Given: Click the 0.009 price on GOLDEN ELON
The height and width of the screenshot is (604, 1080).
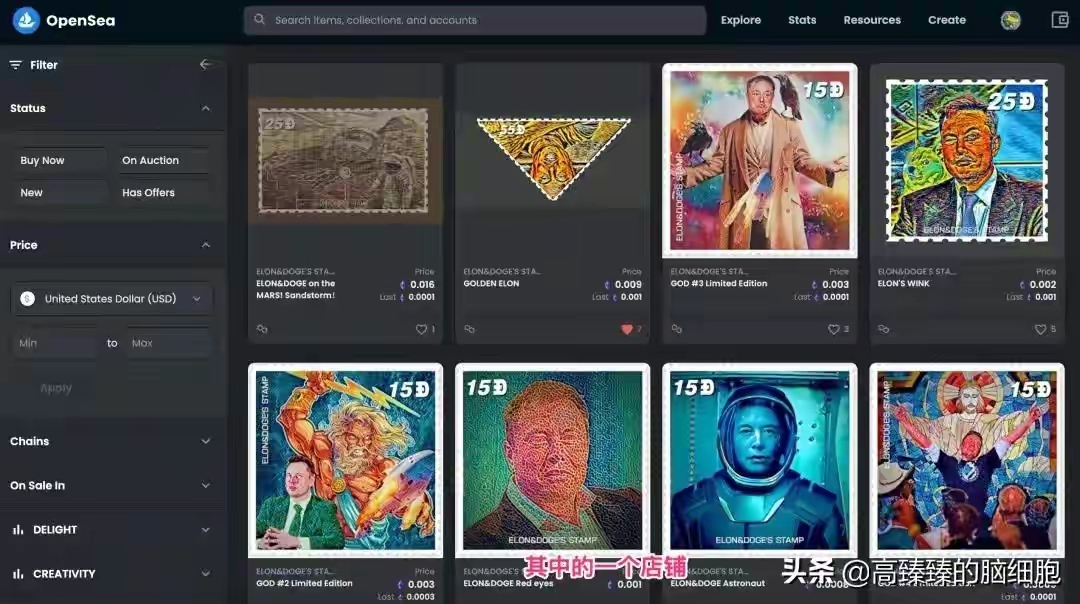Looking at the screenshot, I should point(627,284).
